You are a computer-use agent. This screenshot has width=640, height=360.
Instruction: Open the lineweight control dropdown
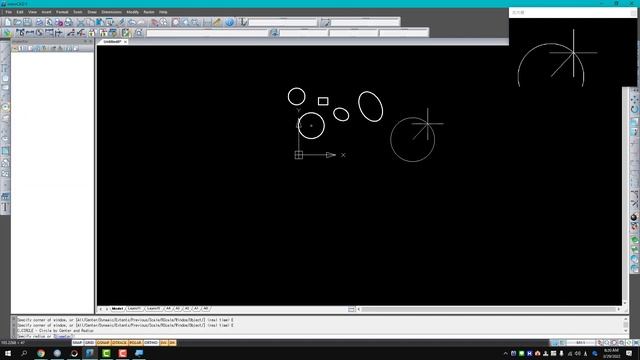[404, 33]
